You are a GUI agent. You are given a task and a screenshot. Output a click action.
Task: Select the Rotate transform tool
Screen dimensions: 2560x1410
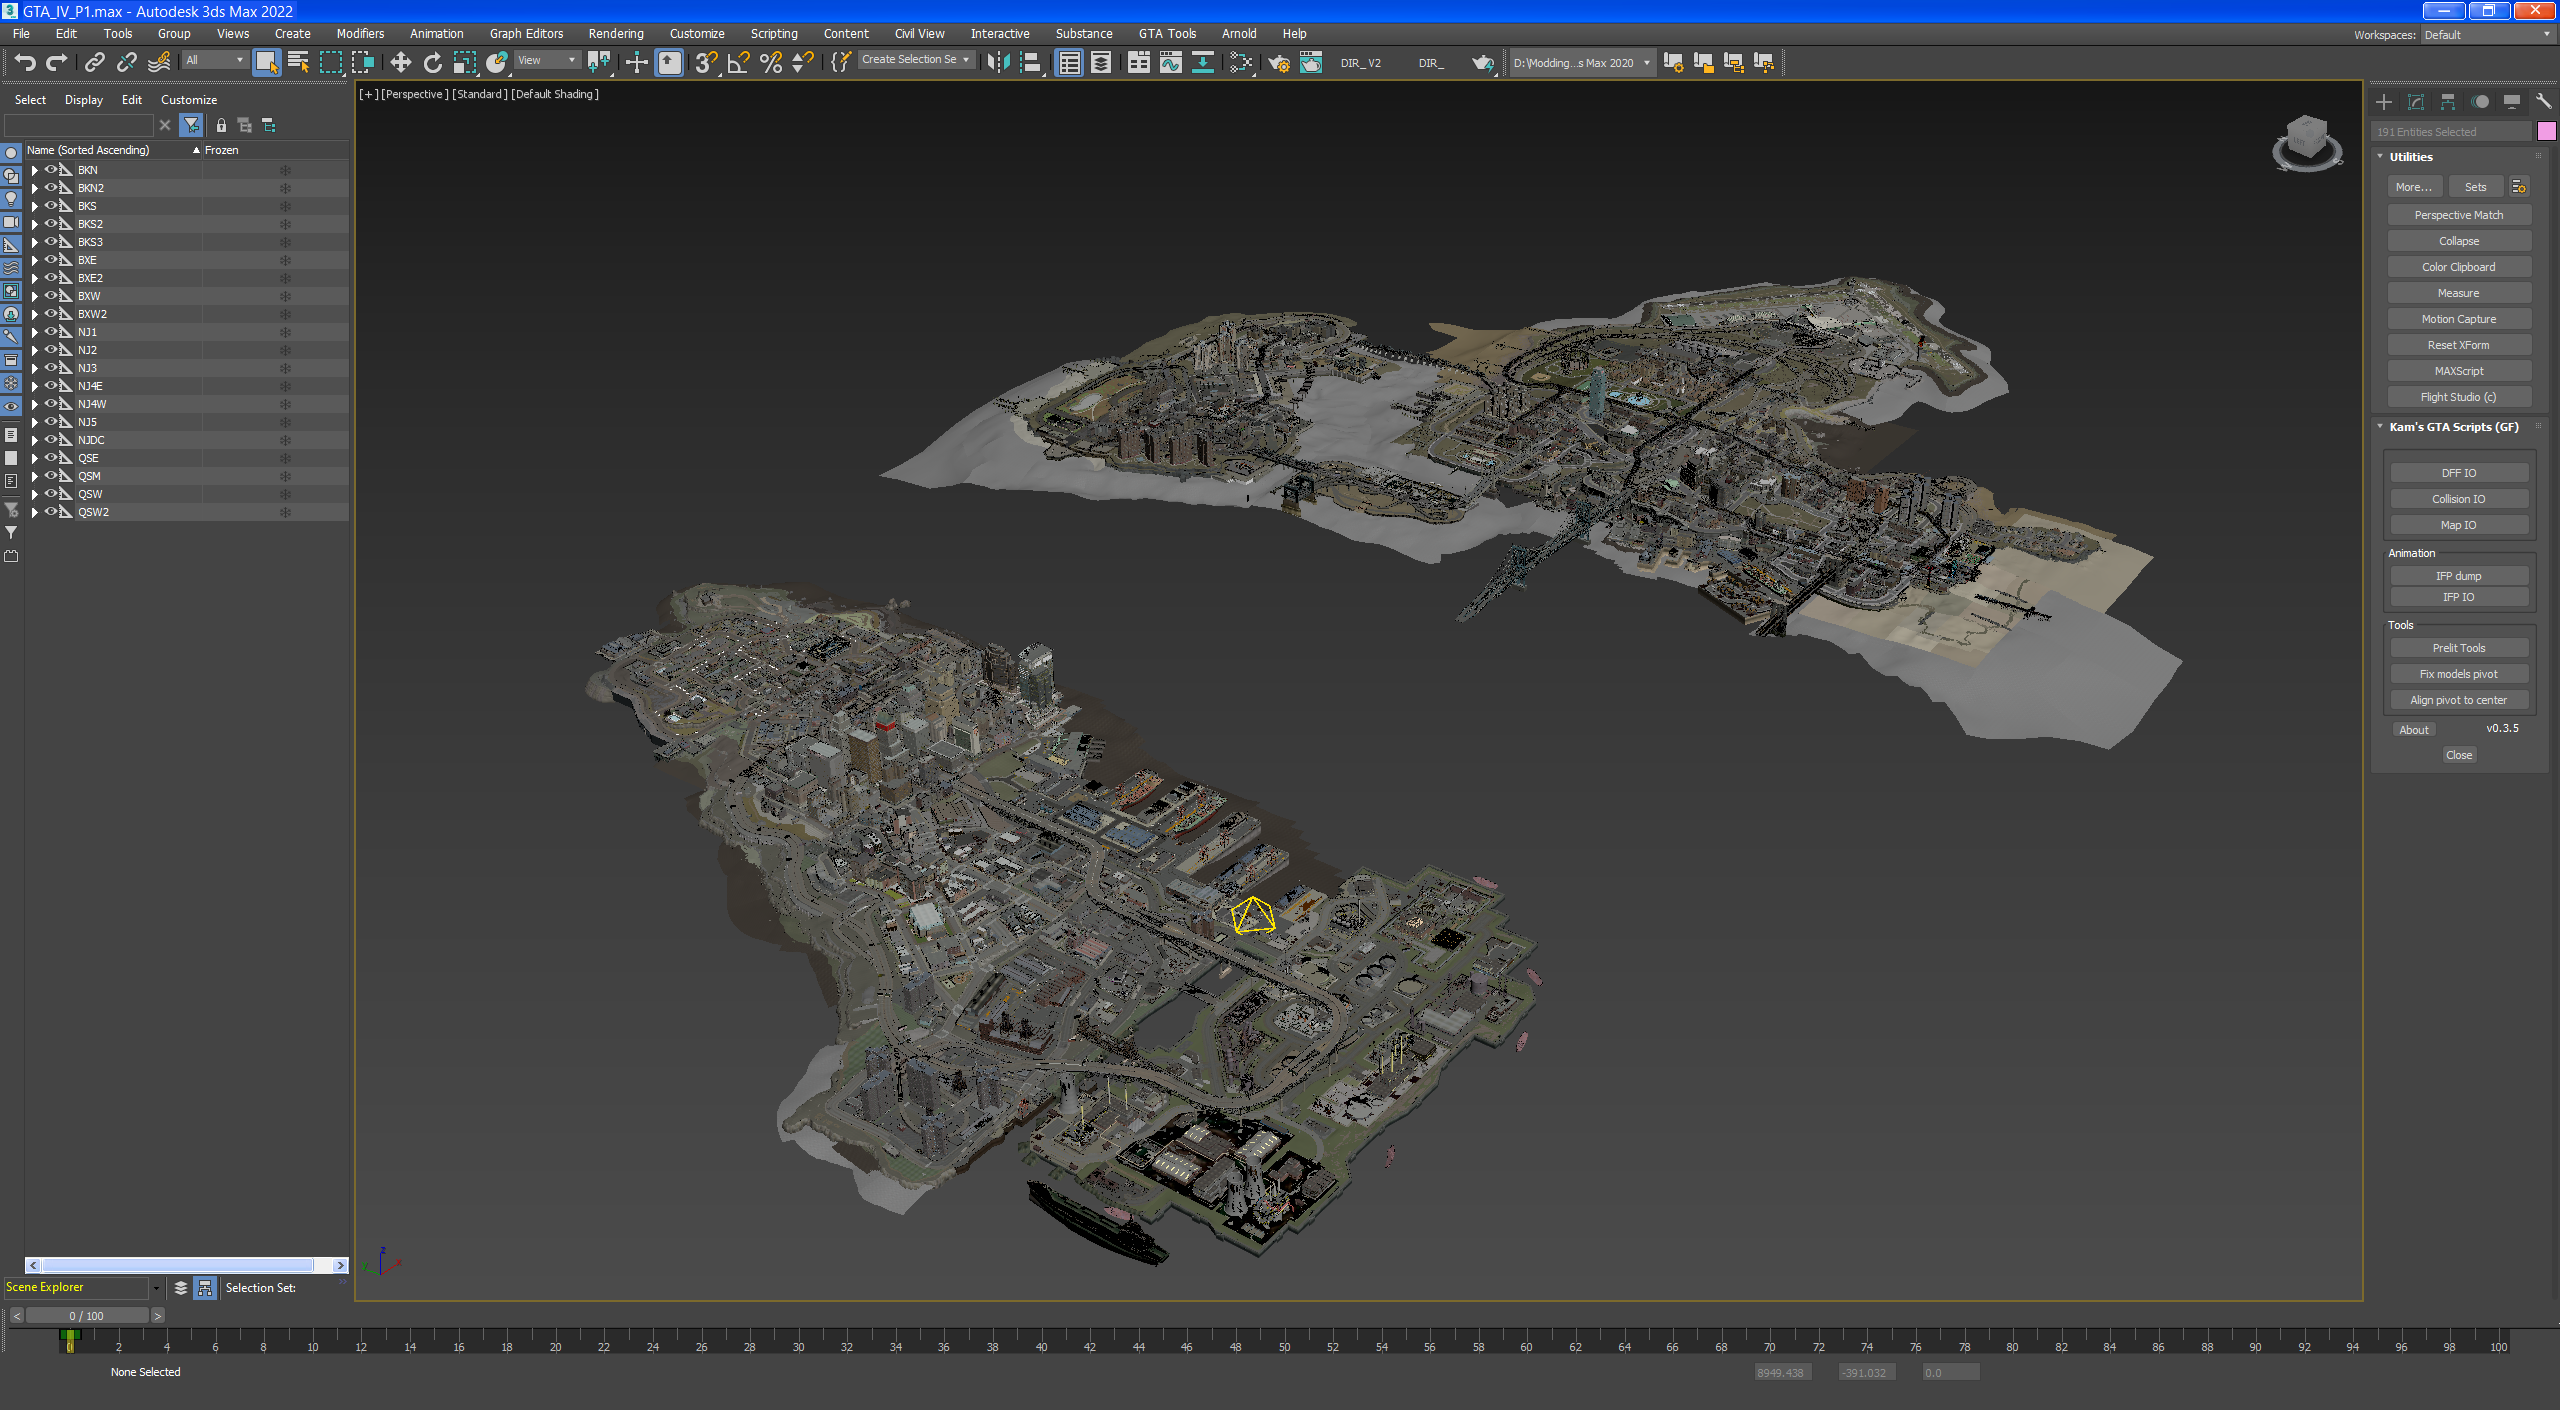coord(432,62)
